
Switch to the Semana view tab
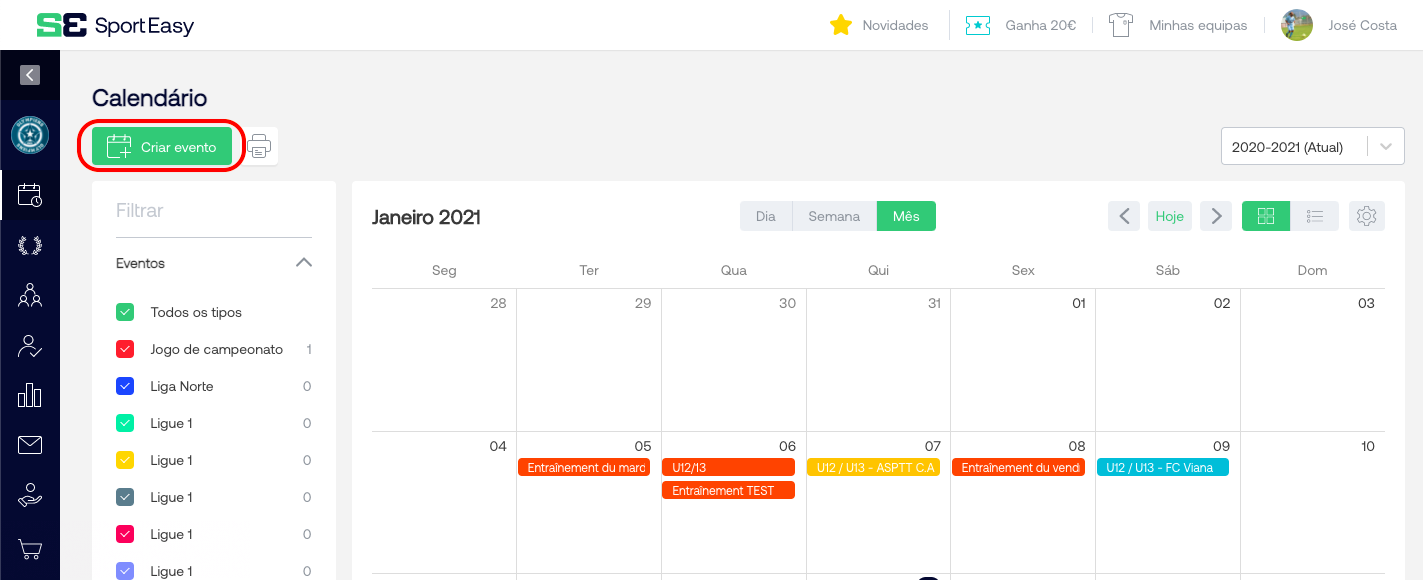click(x=834, y=216)
